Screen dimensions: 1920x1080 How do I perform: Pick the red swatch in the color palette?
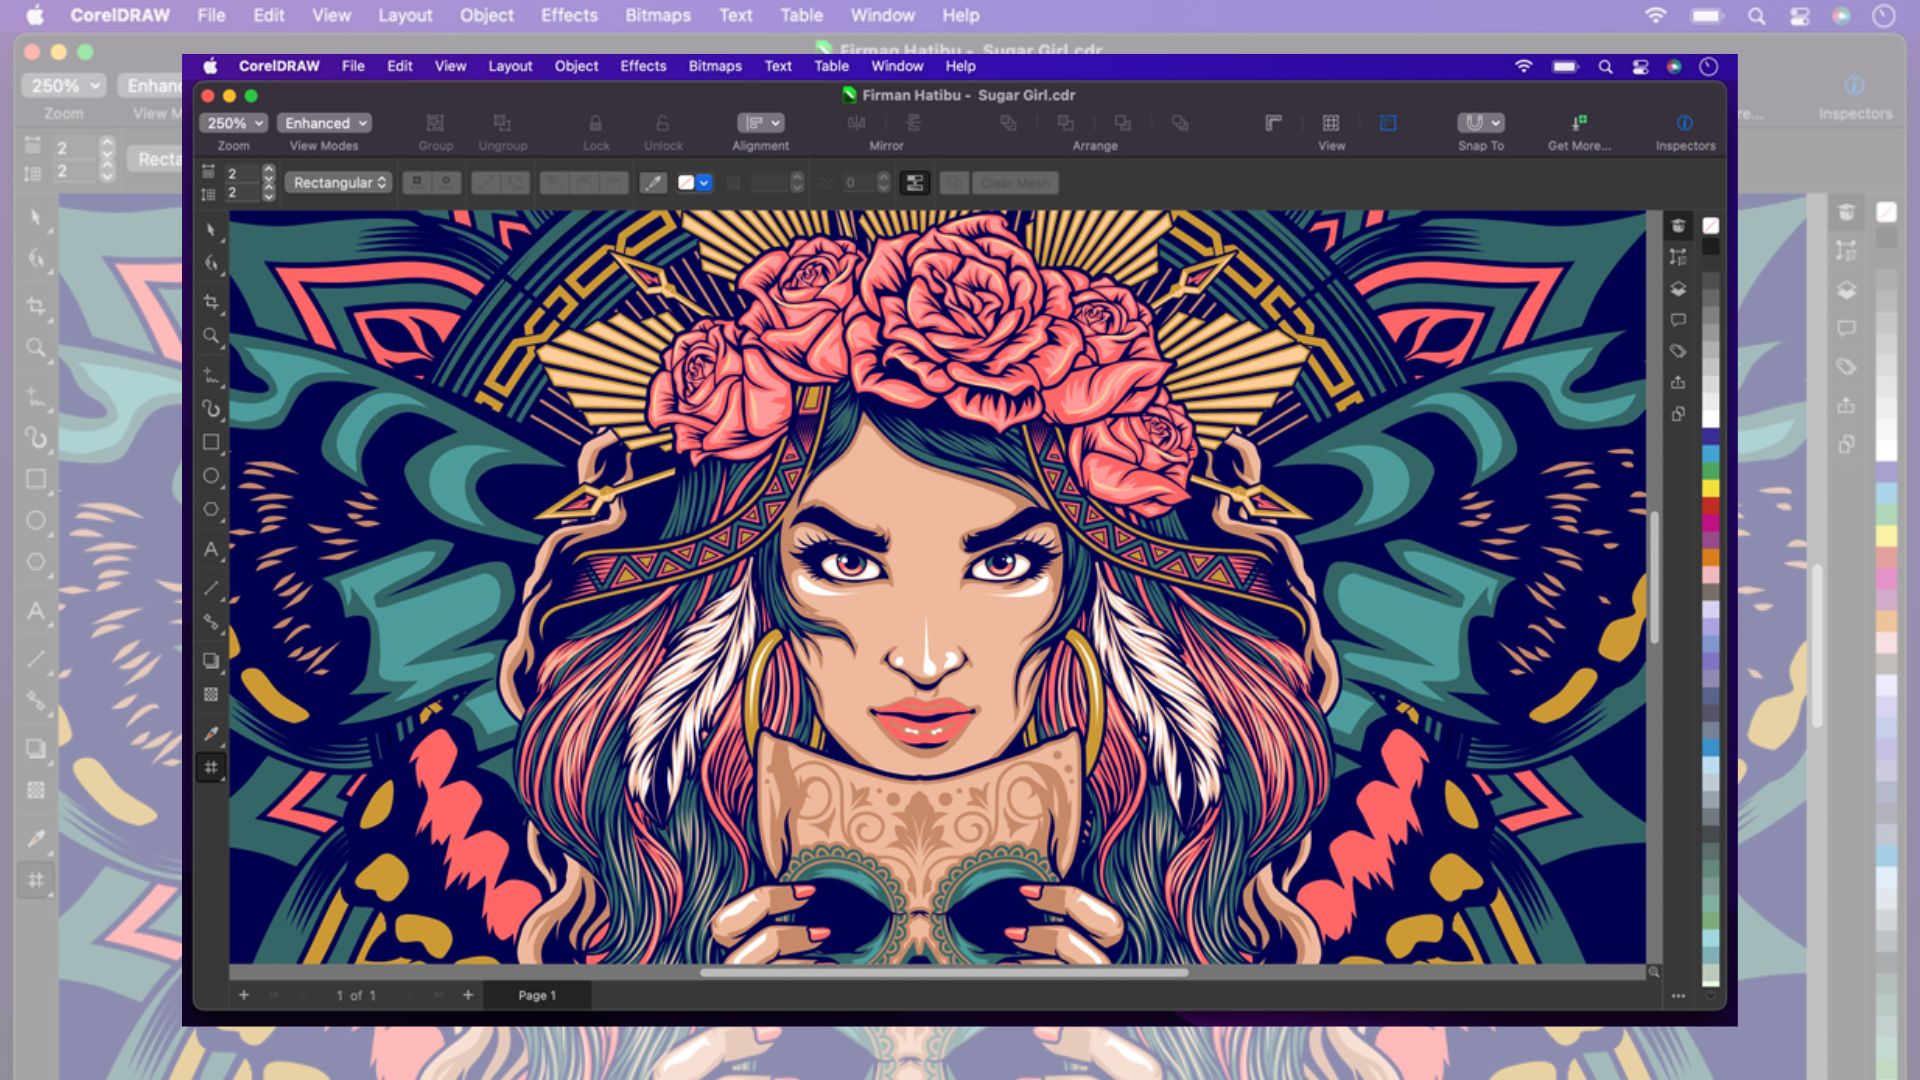pos(1711,505)
